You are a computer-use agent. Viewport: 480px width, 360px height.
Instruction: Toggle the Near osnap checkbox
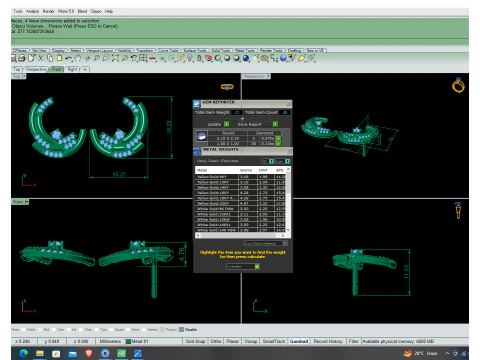[x=15, y=330]
